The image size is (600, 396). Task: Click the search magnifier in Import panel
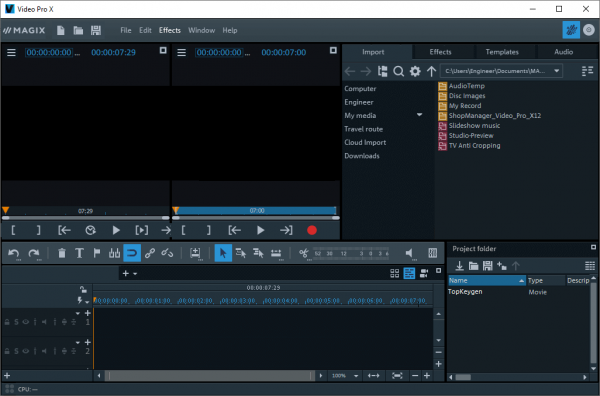coord(398,71)
